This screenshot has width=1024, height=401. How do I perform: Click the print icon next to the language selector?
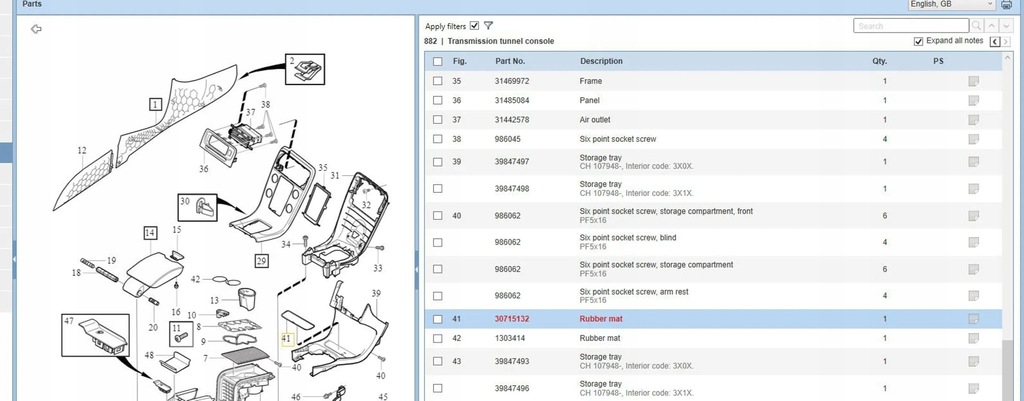[1006, 5]
